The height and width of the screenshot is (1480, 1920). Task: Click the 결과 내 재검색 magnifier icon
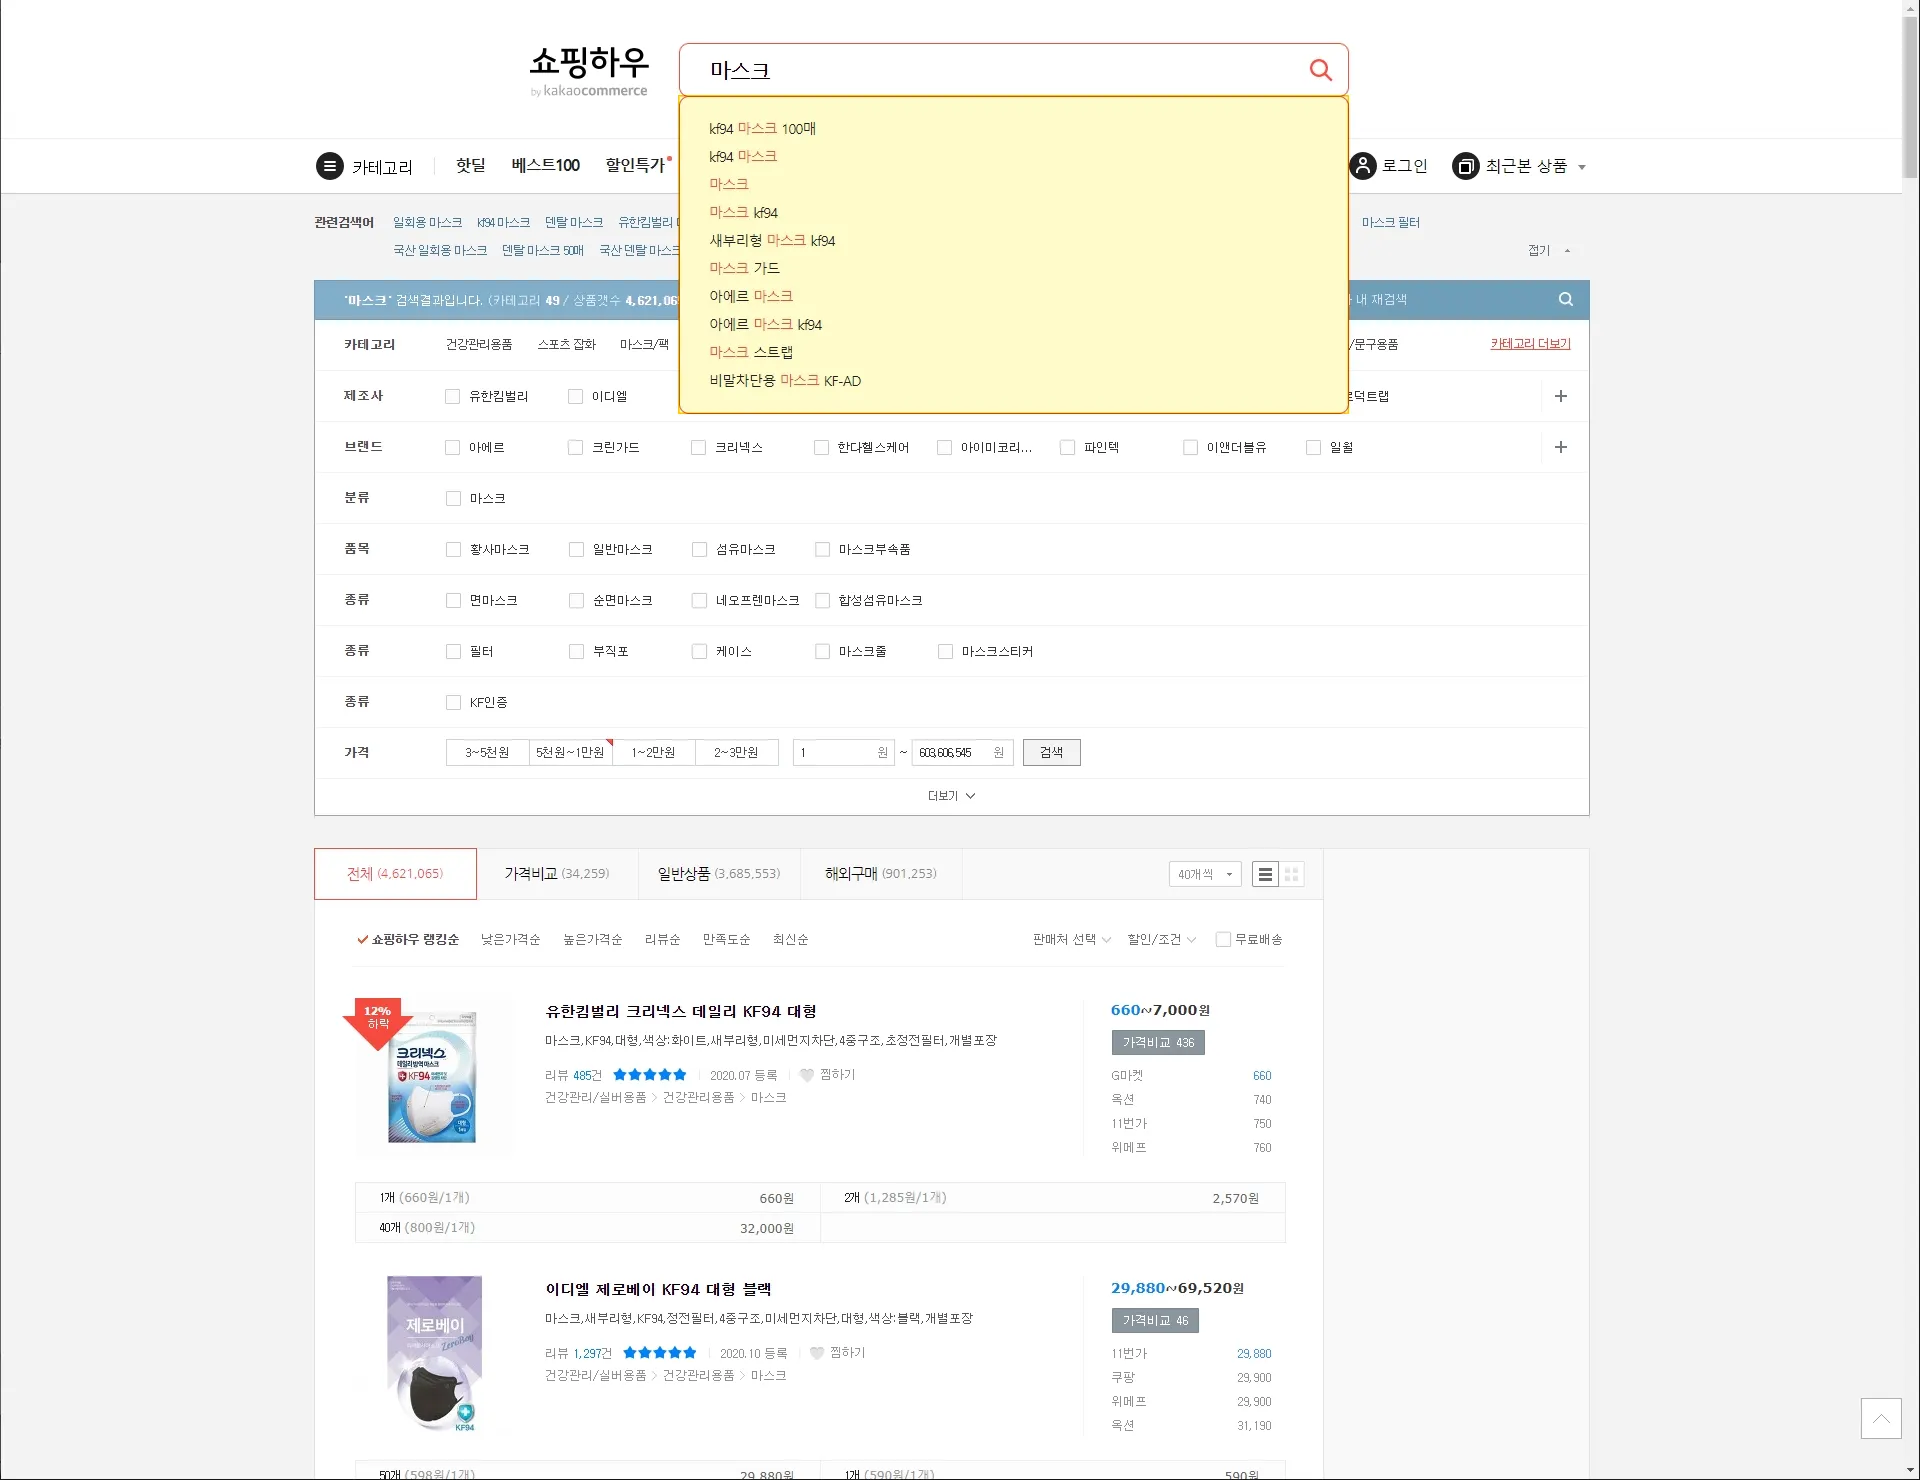pyautogui.click(x=1565, y=299)
